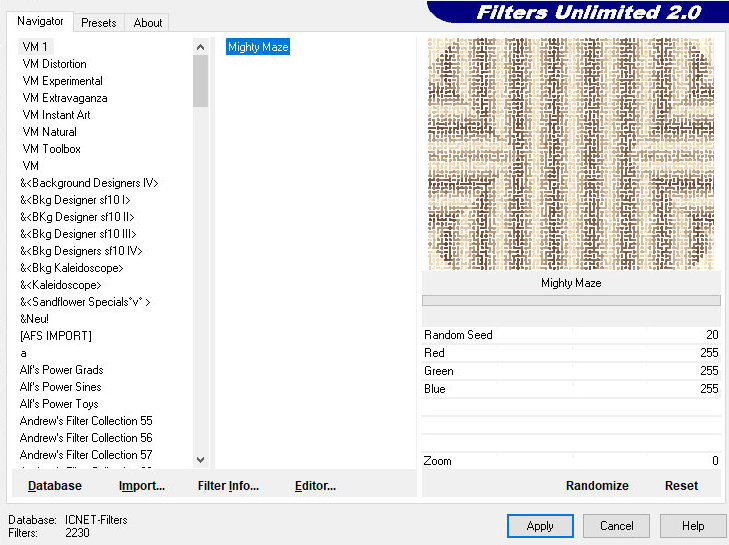Reset the filter parameters
The image size is (729, 545).
coord(681,486)
